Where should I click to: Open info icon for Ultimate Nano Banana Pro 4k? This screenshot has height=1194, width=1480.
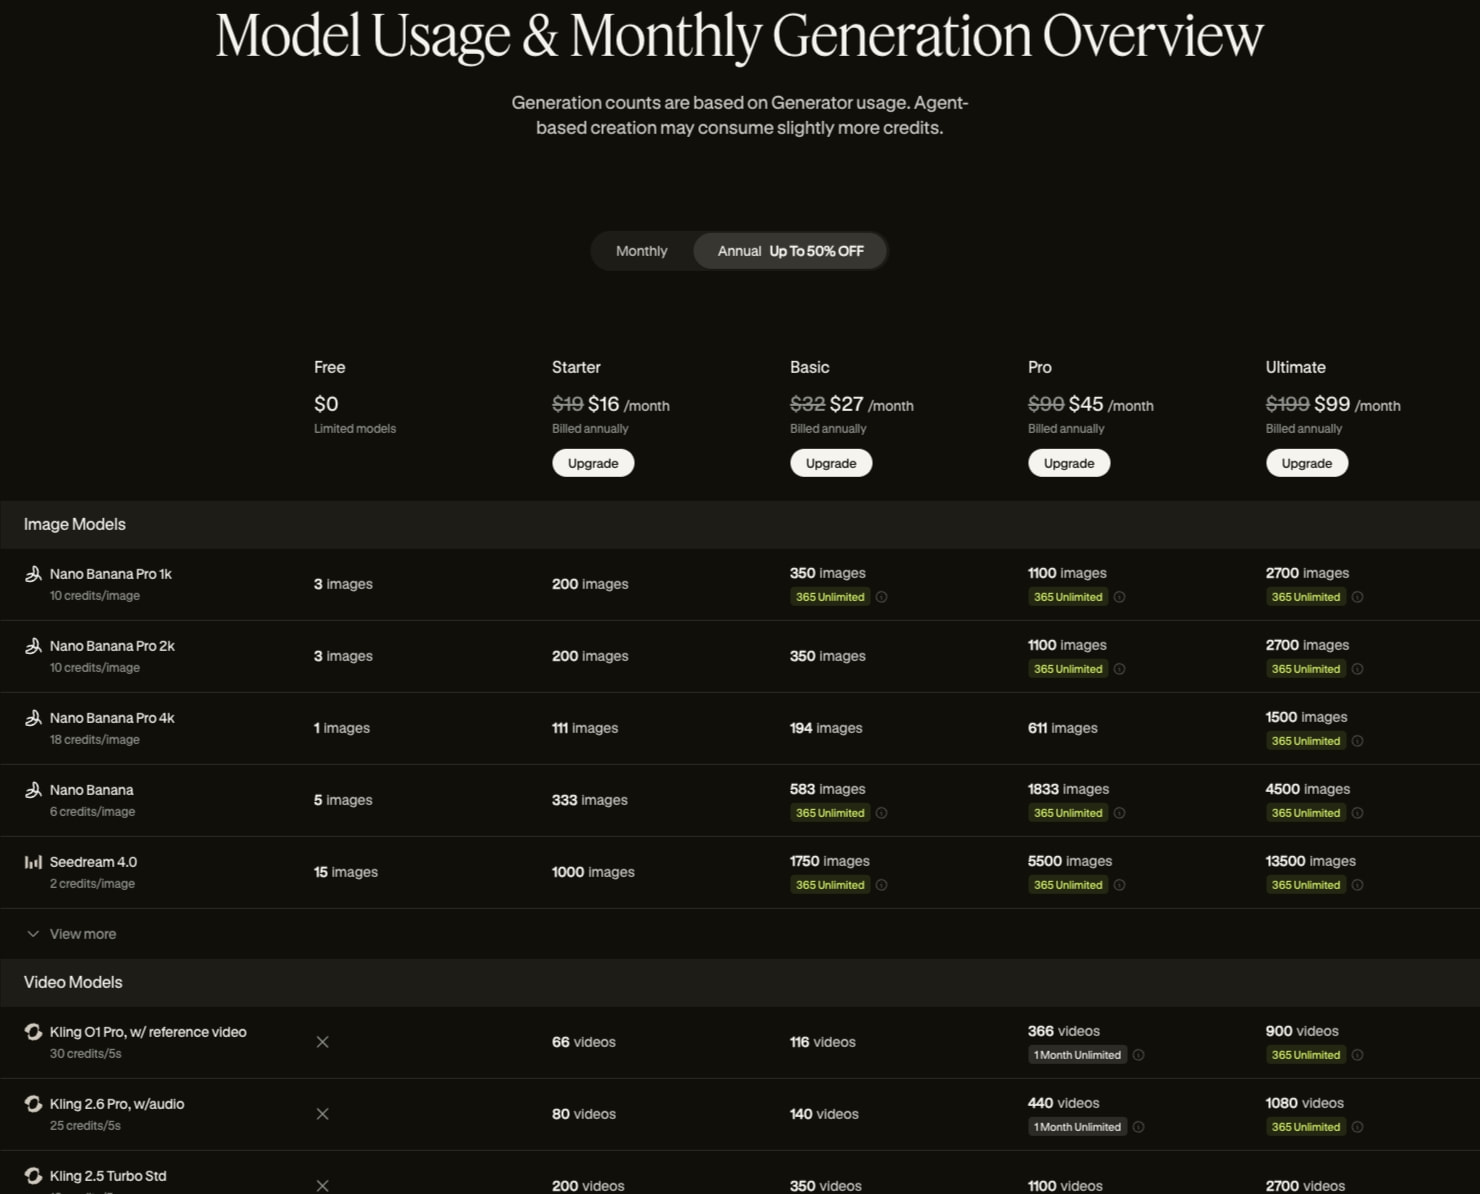pos(1357,741)
